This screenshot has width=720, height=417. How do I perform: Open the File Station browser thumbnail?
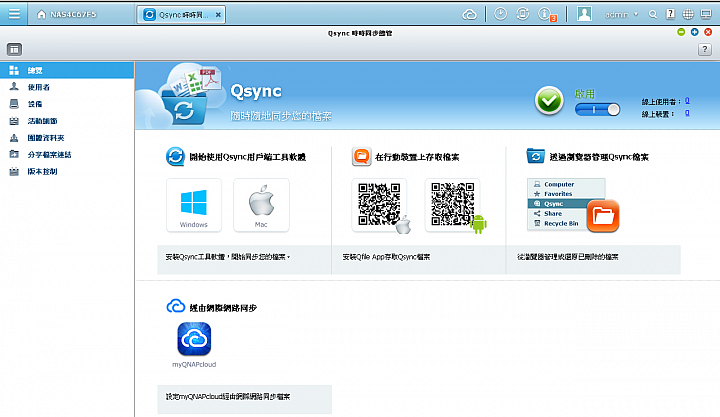click(x=566, y=204)
